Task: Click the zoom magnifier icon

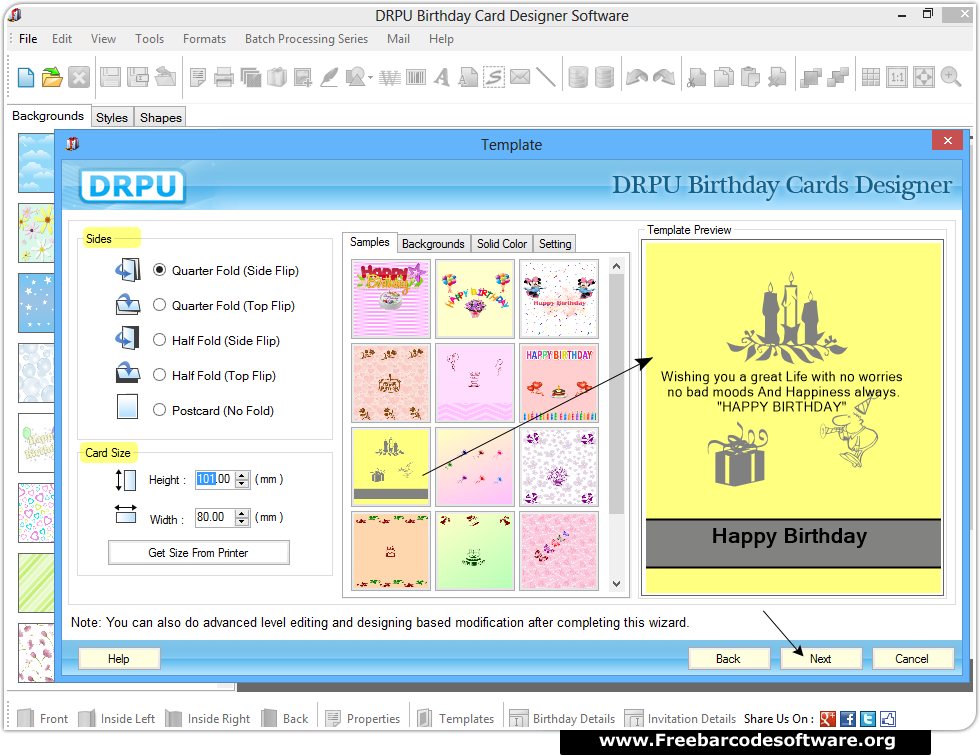Action: pyautogui.click(x=951, y=78)
